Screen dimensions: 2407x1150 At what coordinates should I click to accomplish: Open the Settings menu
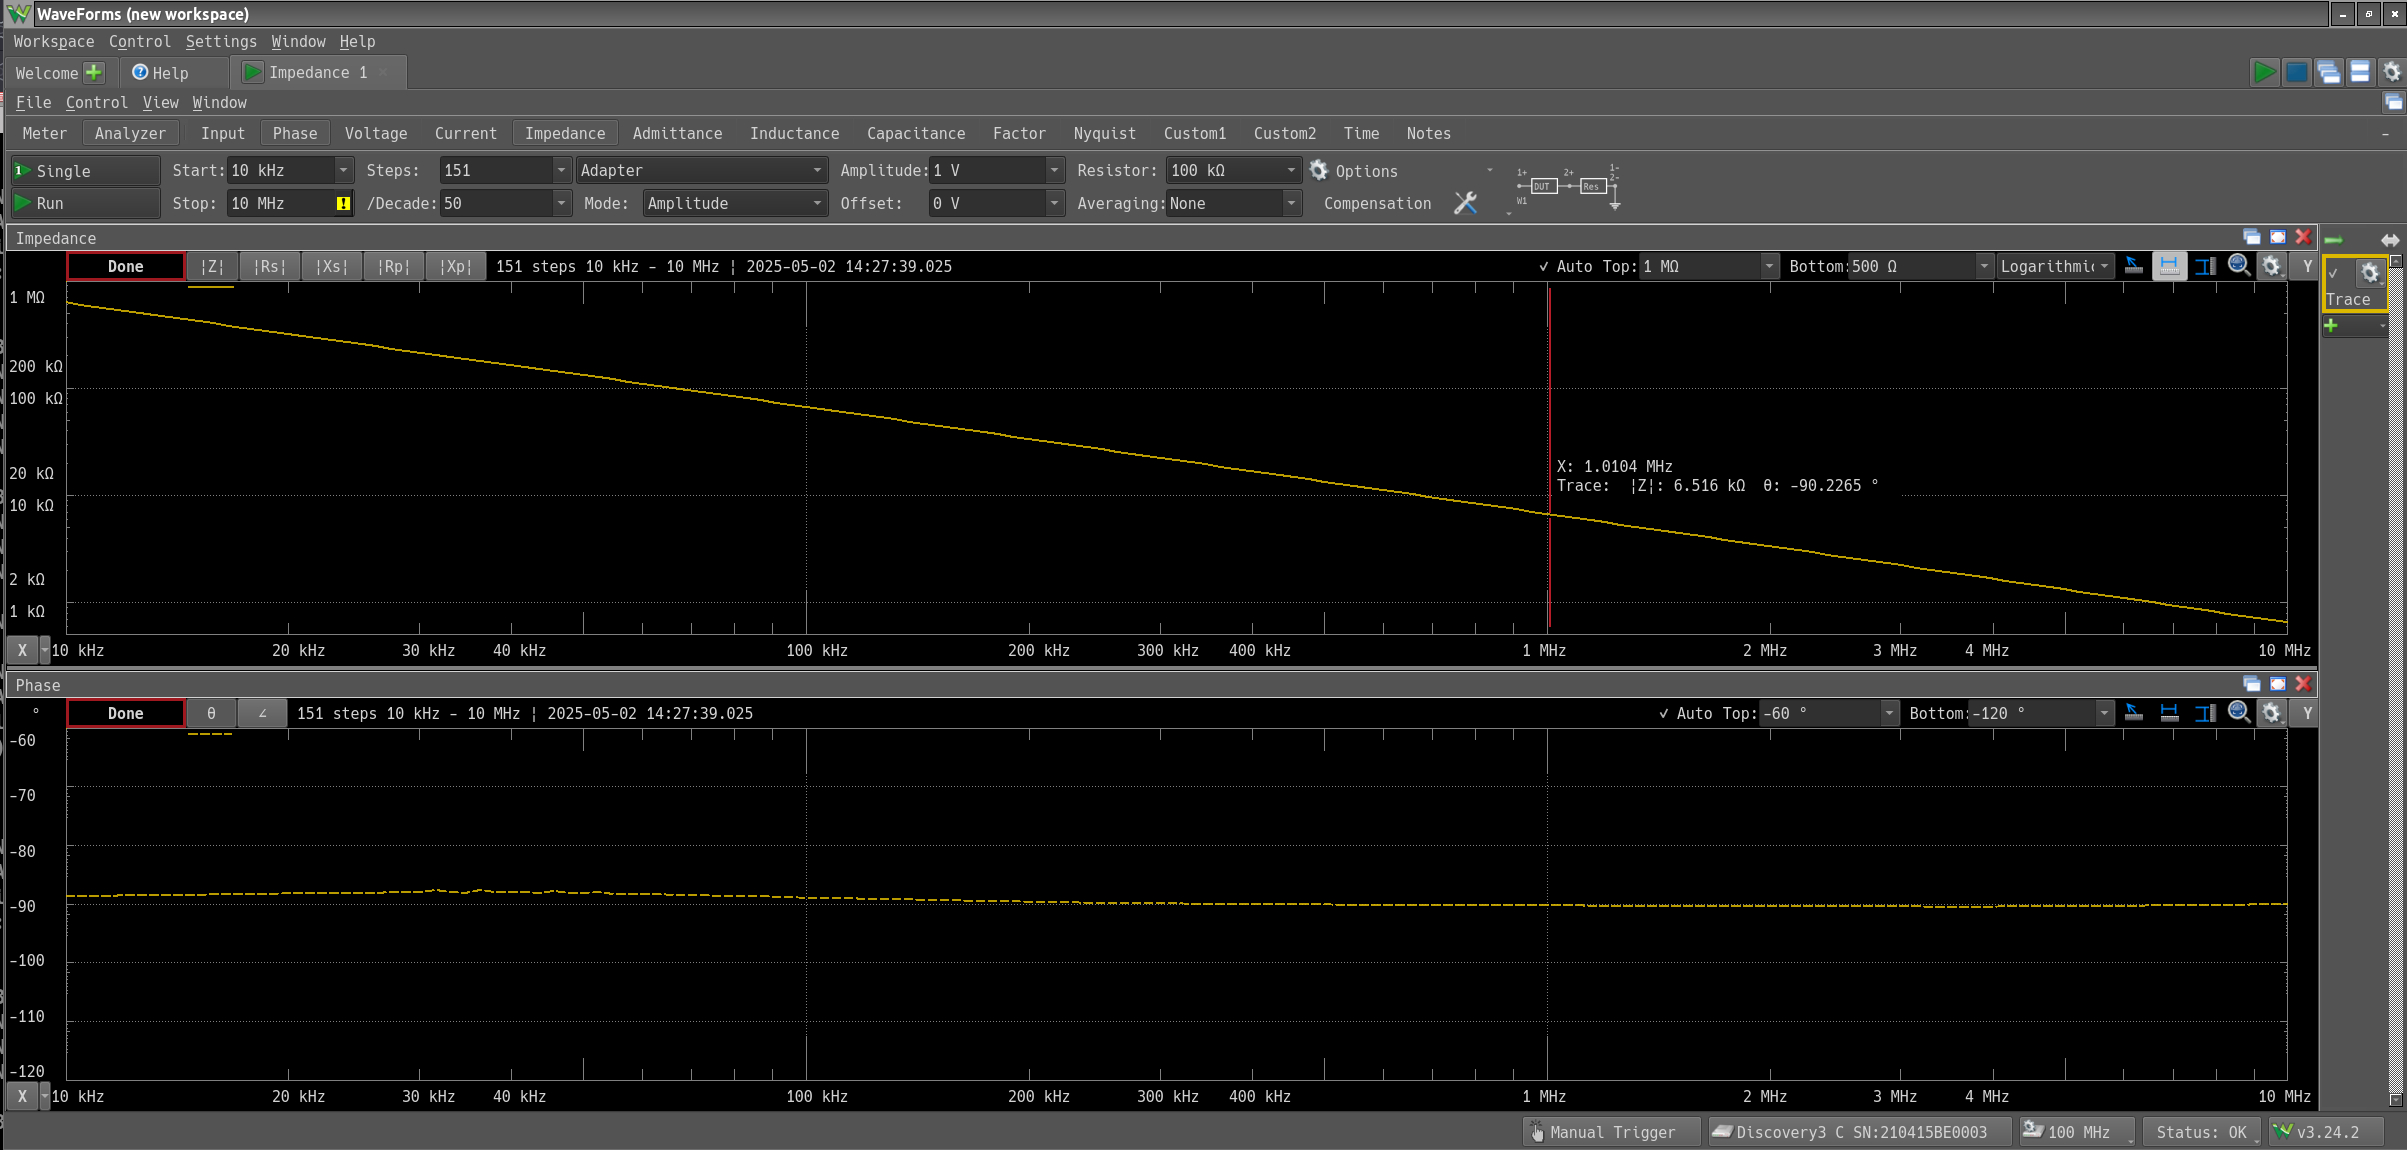(220, 41)
